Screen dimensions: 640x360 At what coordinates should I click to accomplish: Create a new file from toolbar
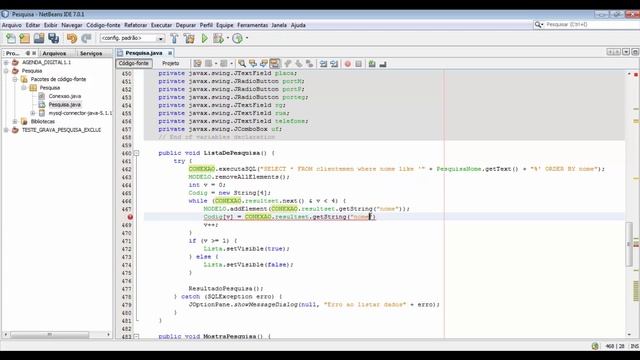[11, 38]
